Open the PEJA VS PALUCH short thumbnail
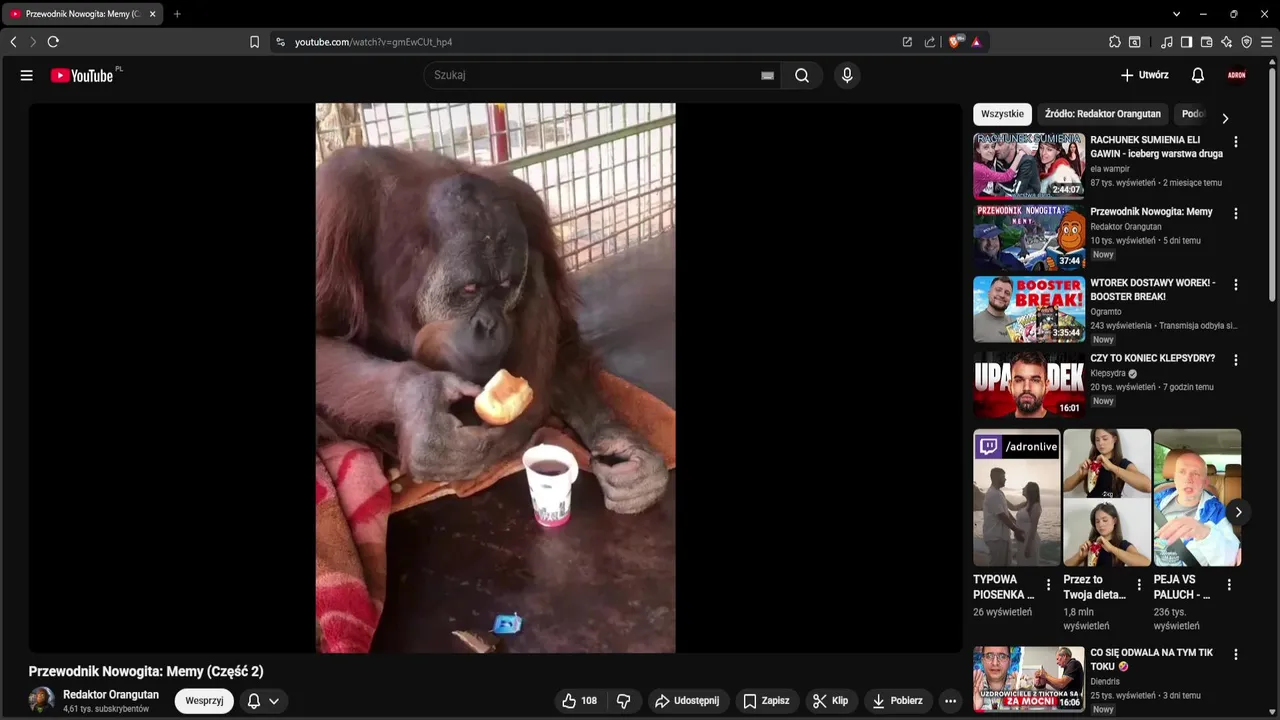Viewport: 1280px width, 720px height. coord(1197,498)
